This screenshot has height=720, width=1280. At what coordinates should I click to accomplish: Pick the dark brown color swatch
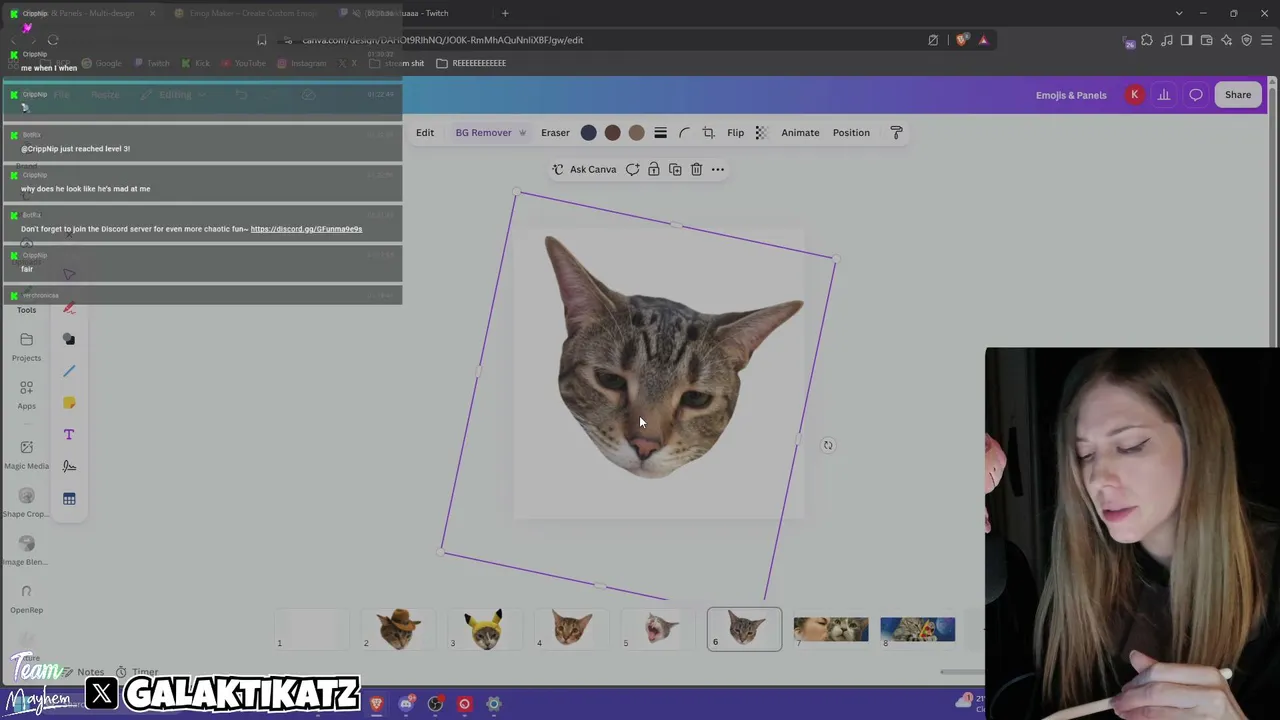[612, 133]
